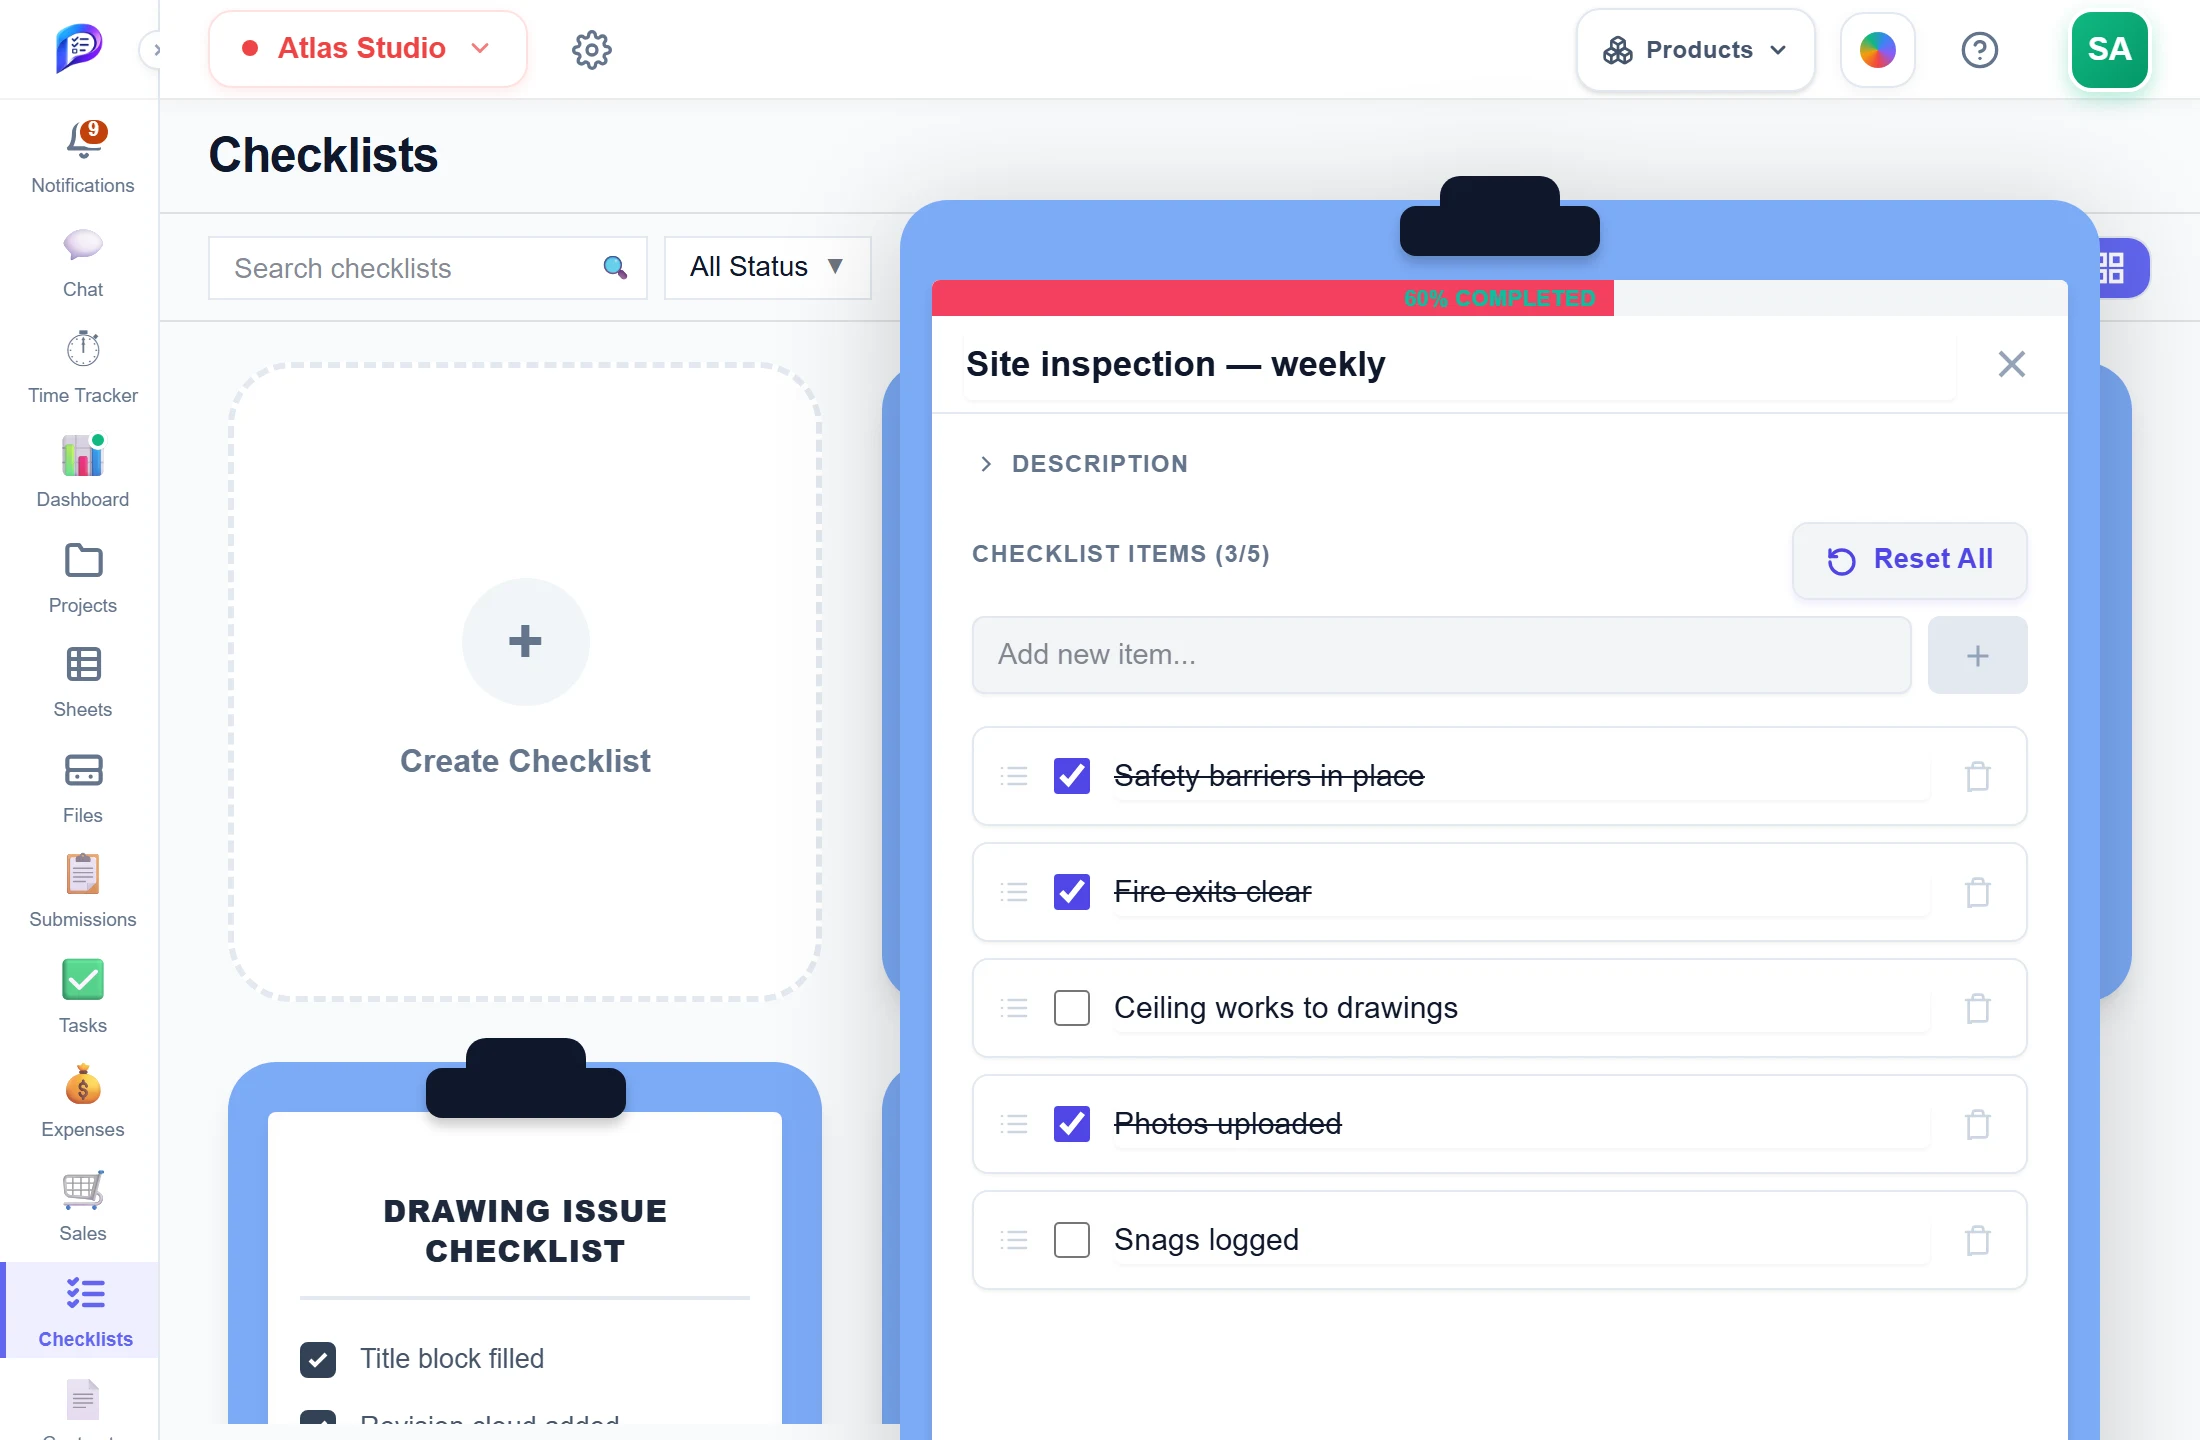The height and width of the screenshot is (1440, 2200).
Task: Click the plus button to add item
Action: point(1978,655)
